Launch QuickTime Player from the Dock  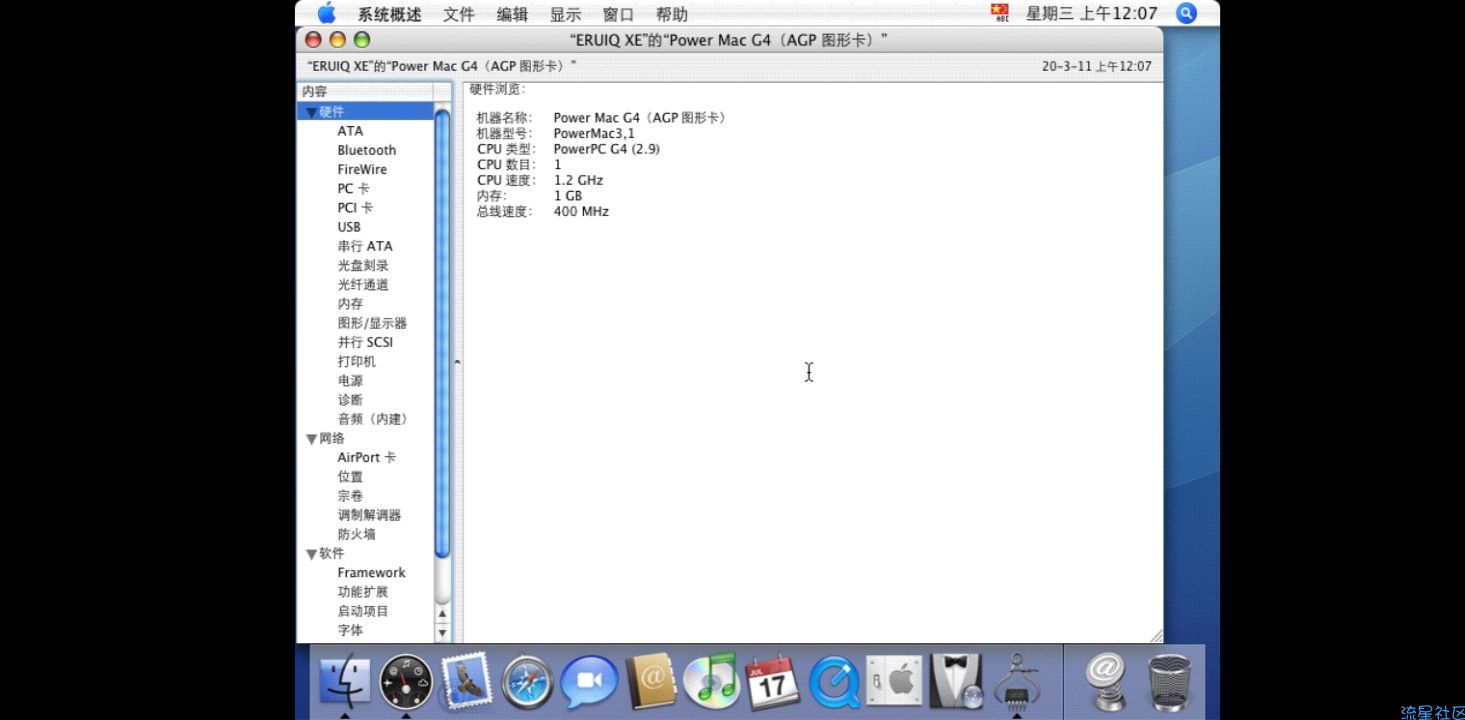(x=833, y=683)
